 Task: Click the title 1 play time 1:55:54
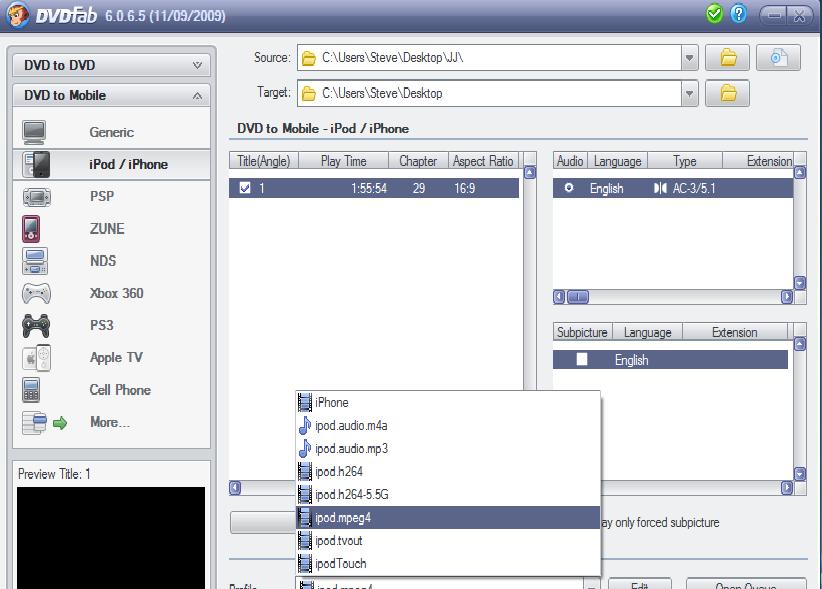tap(369, 188)
